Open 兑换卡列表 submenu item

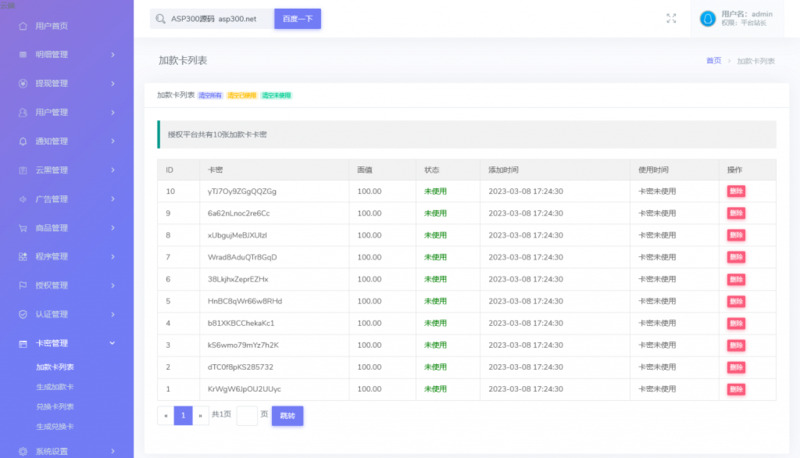coord(55,406)
